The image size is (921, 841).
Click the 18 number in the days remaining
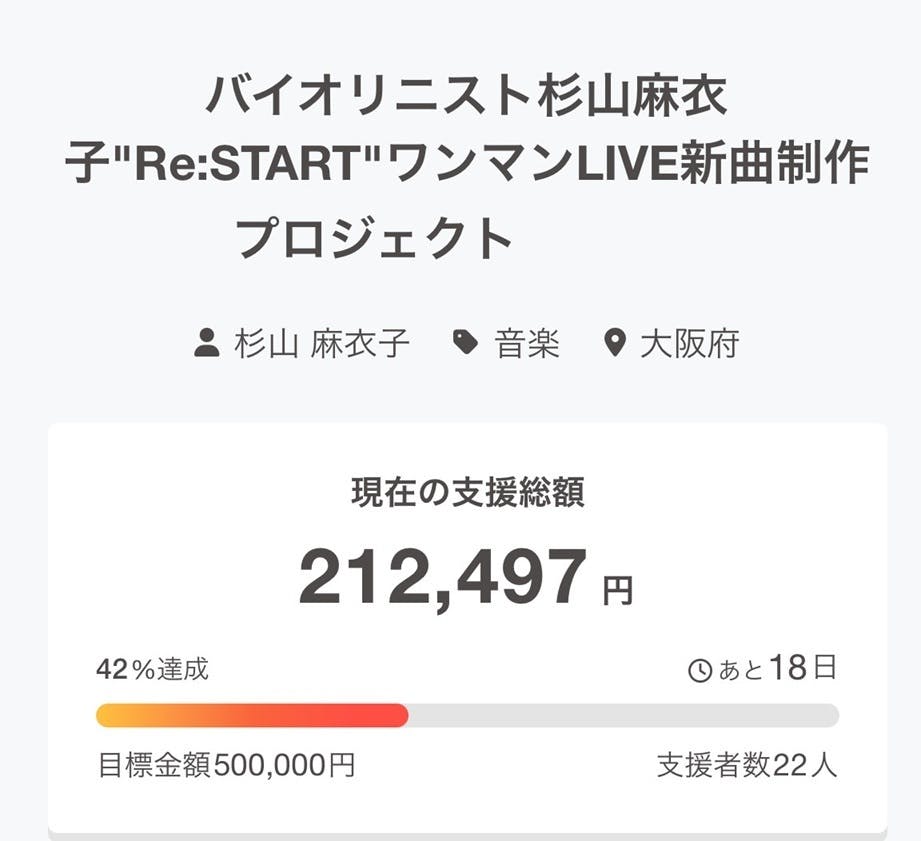coord(788,668)
